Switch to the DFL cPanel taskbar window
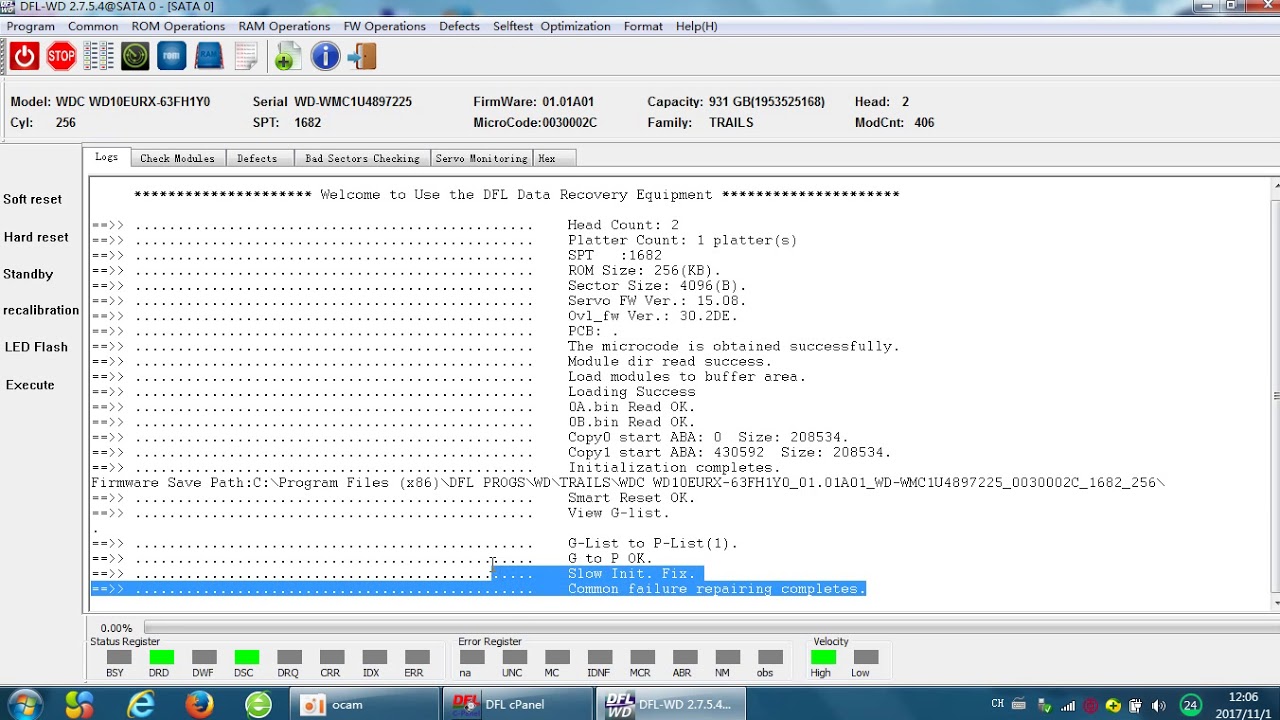 (x=516, y=704)
